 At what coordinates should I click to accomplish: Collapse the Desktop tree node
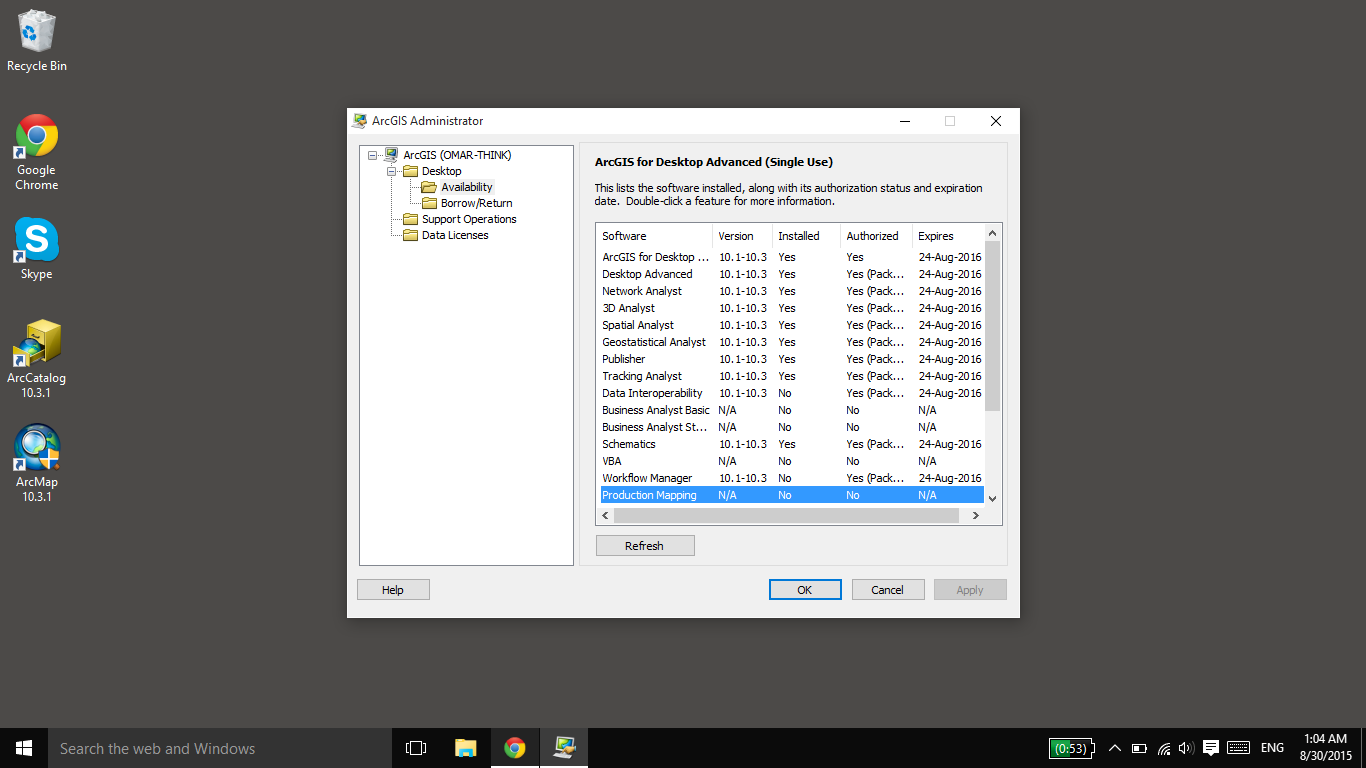[x=392, y=171]
